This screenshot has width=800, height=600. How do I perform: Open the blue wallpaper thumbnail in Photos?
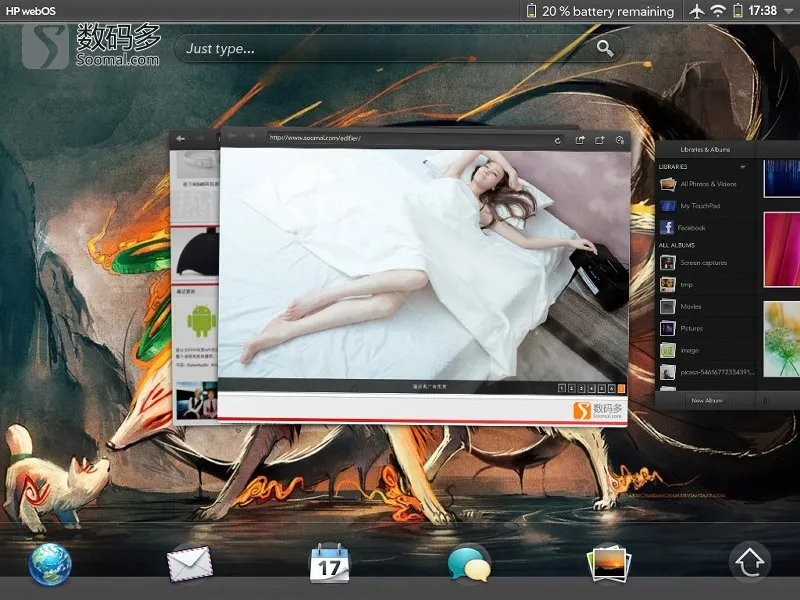(x=782, y=178)
